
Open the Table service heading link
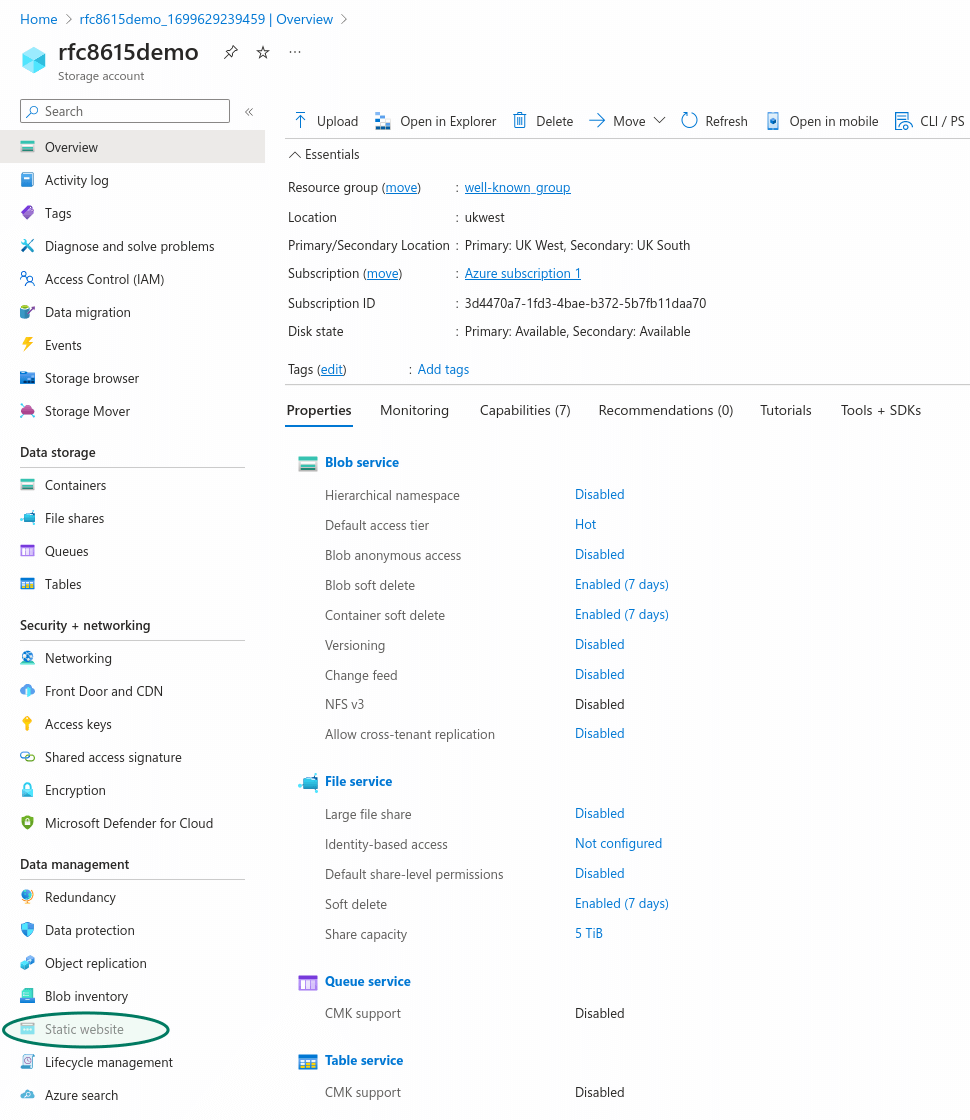pyautogui.click(x=364, y=1061)
